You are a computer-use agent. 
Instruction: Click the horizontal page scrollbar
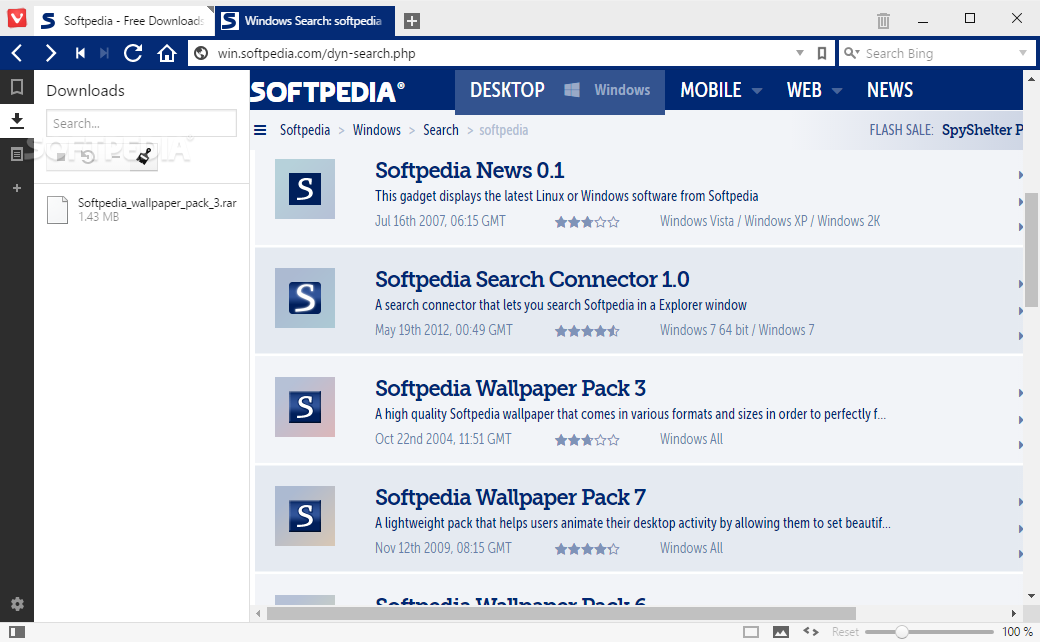click(x=561, y=613)
